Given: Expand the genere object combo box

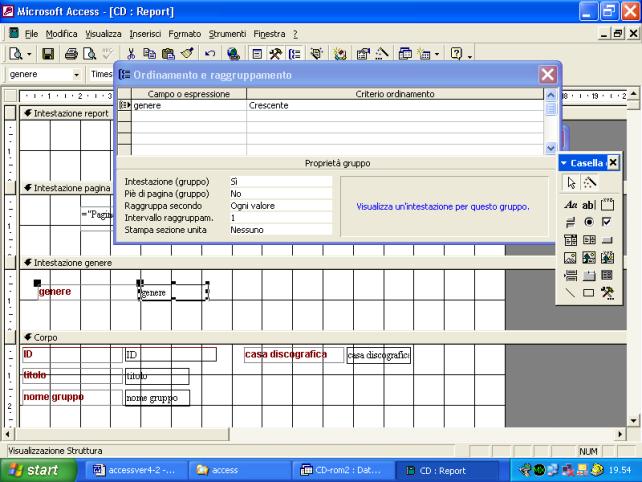Looking at the screenshot, I should (76, 75).
